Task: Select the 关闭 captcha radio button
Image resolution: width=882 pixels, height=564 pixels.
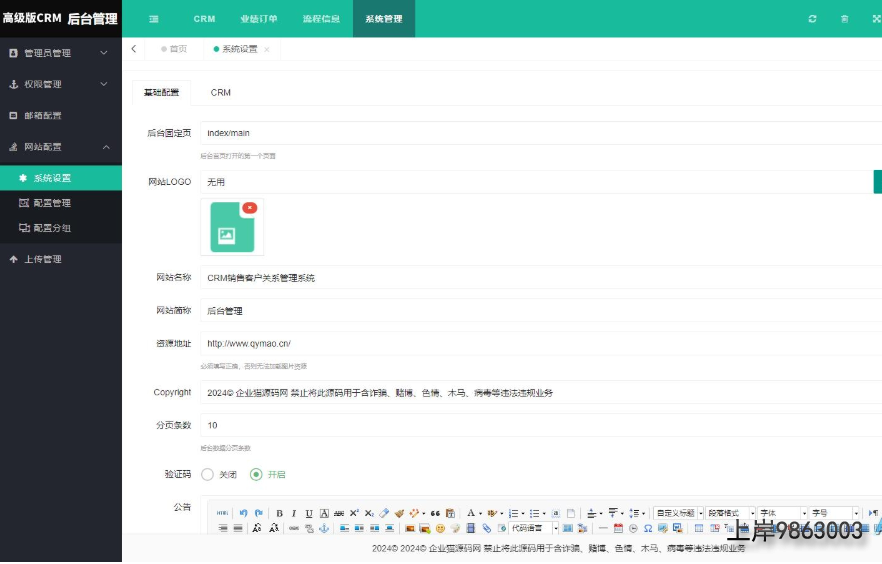Action: tap(208, 474)
